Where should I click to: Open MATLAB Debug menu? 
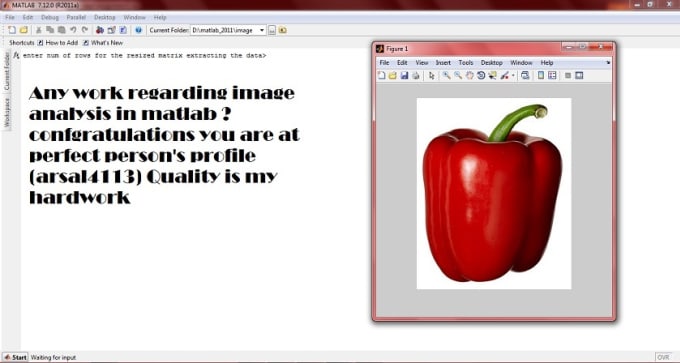[x=50, y=17]
